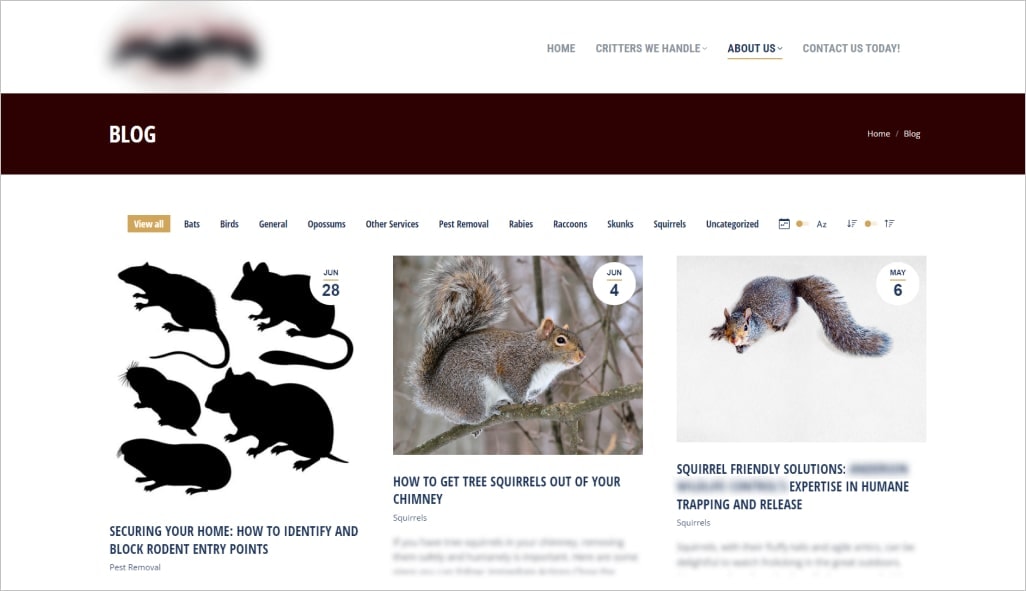Expand the Critters We Handle menu

coord(651,48)
